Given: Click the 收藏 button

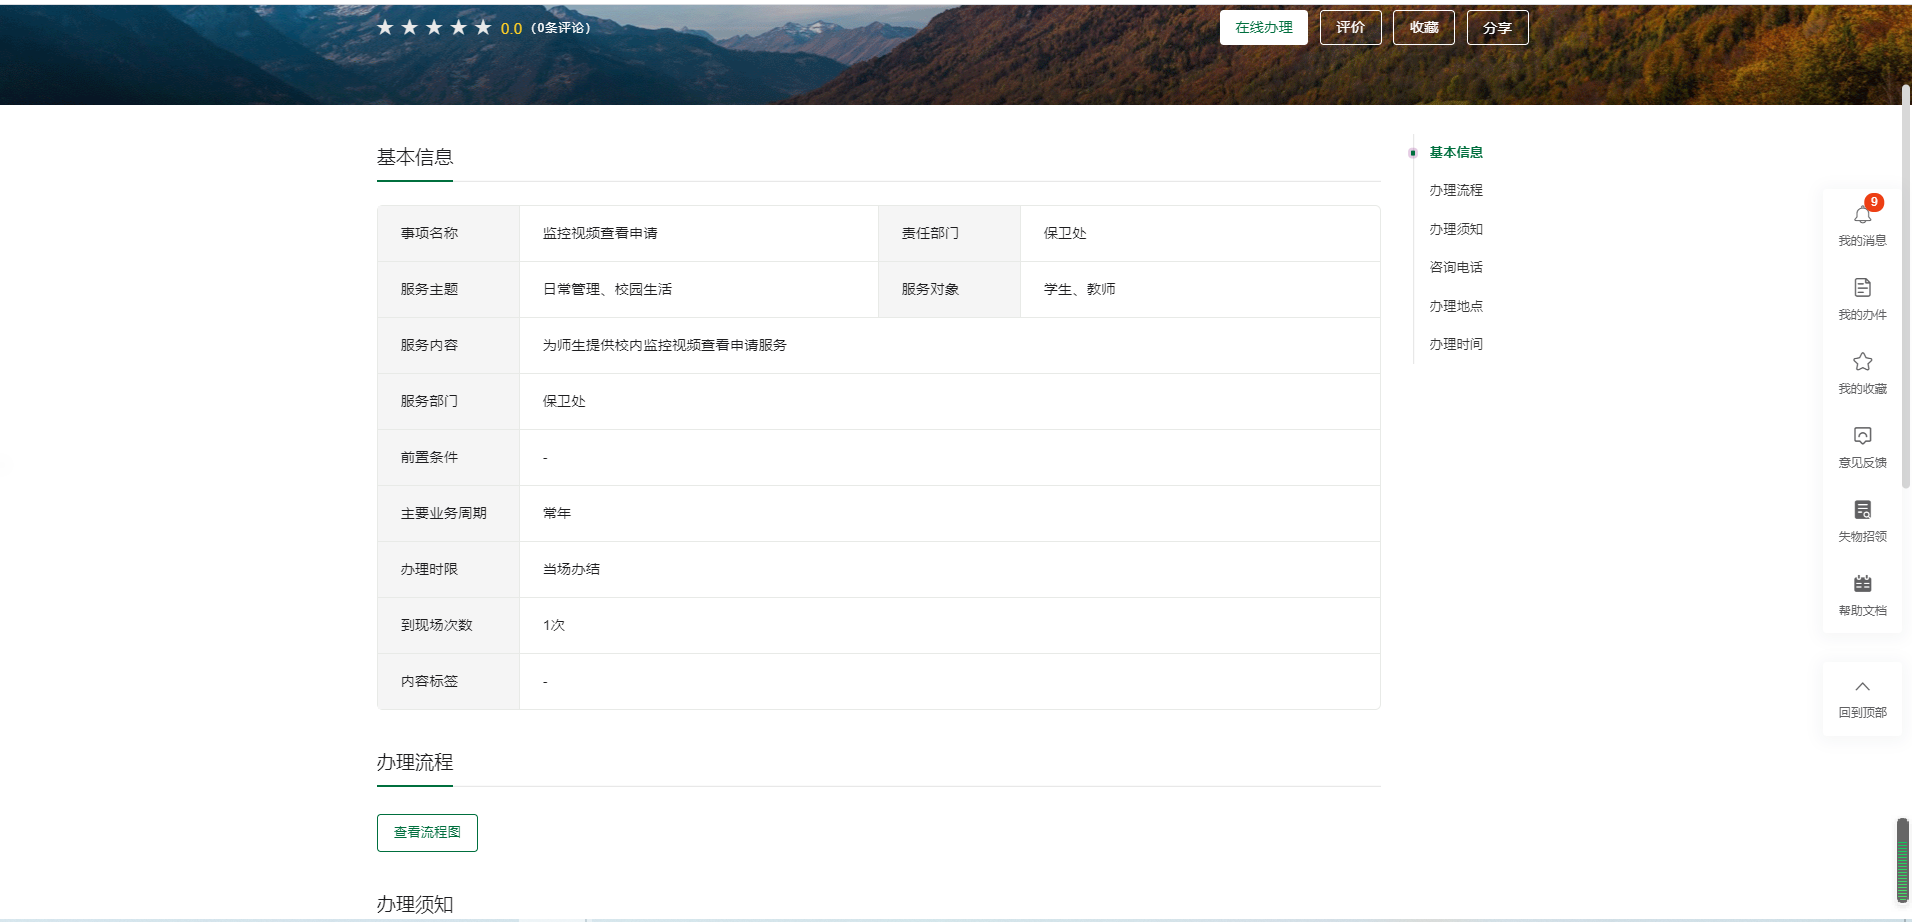Looking at the screenshot, I should point(1424,28).
